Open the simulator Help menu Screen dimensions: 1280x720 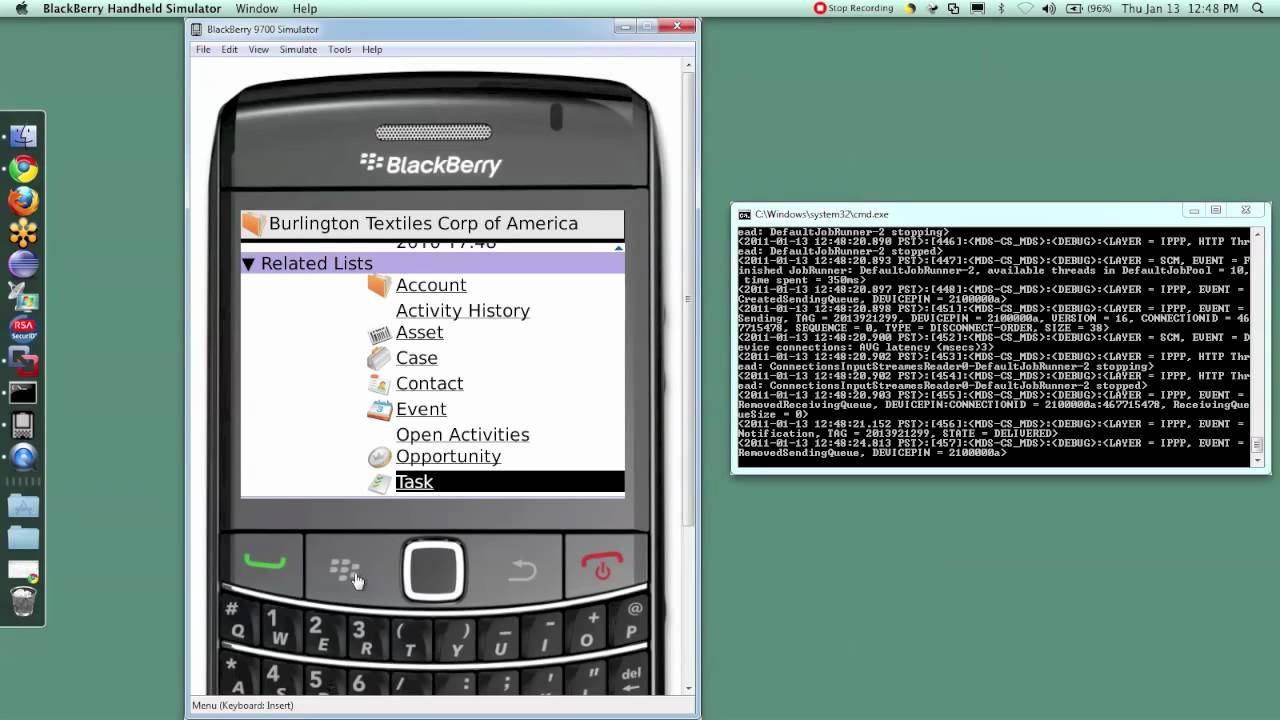point(372,49)
